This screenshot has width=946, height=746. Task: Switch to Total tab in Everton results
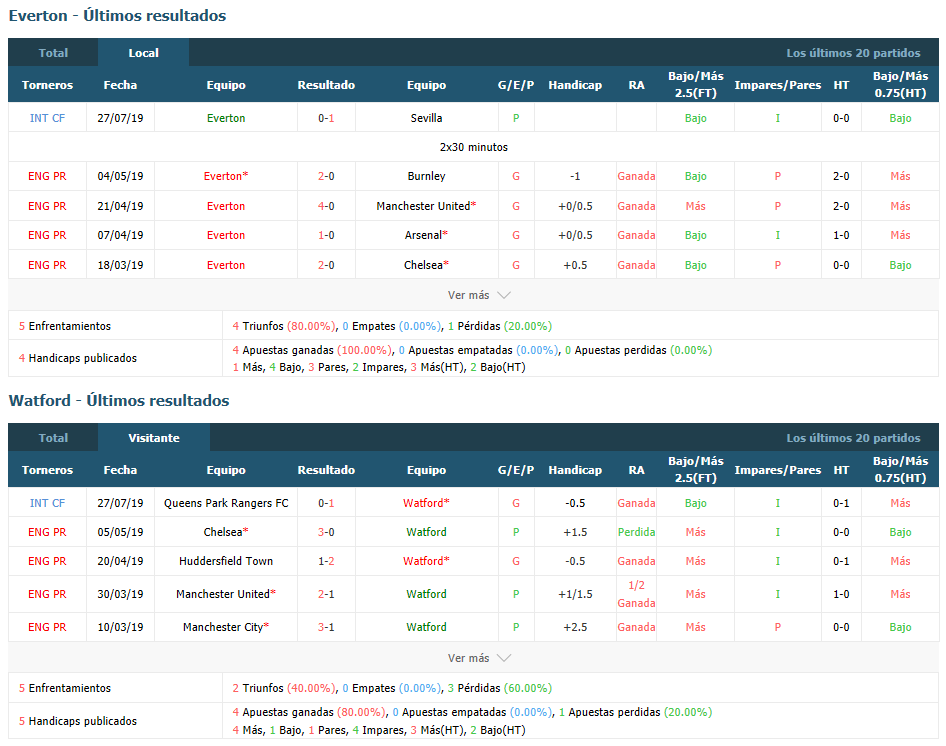click(x=53, y=53)
